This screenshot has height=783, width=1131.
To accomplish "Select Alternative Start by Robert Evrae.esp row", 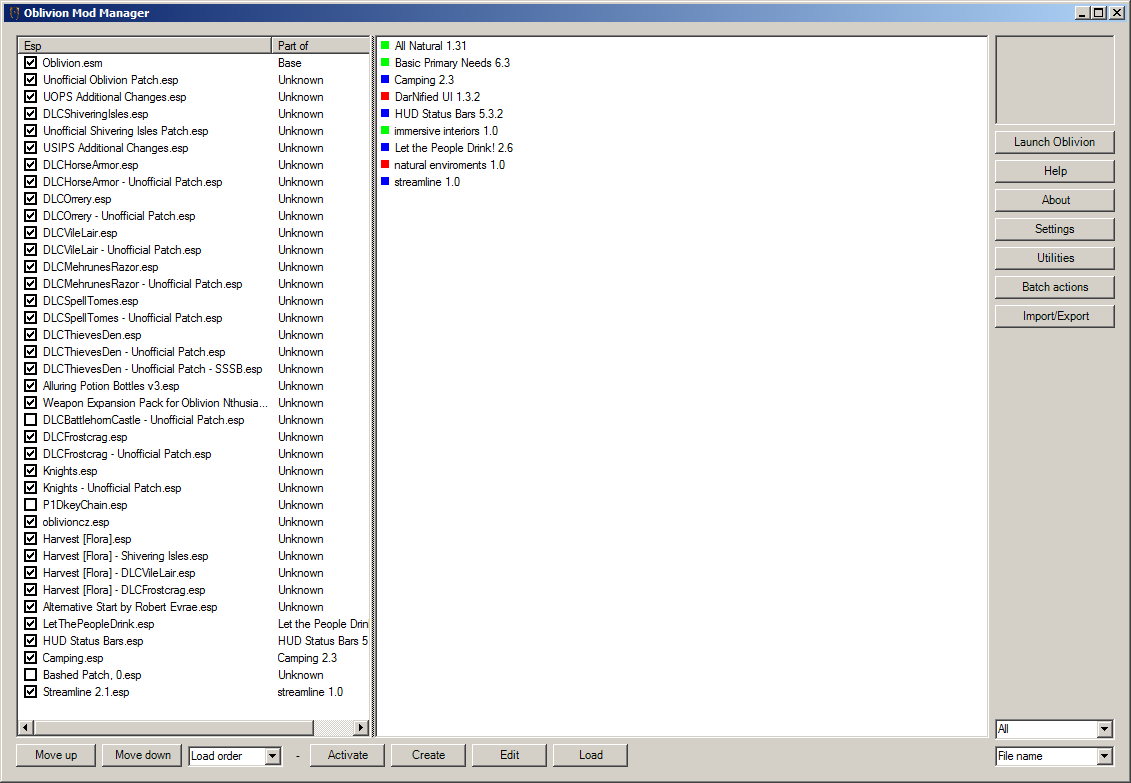I will [x=194, y=607].
